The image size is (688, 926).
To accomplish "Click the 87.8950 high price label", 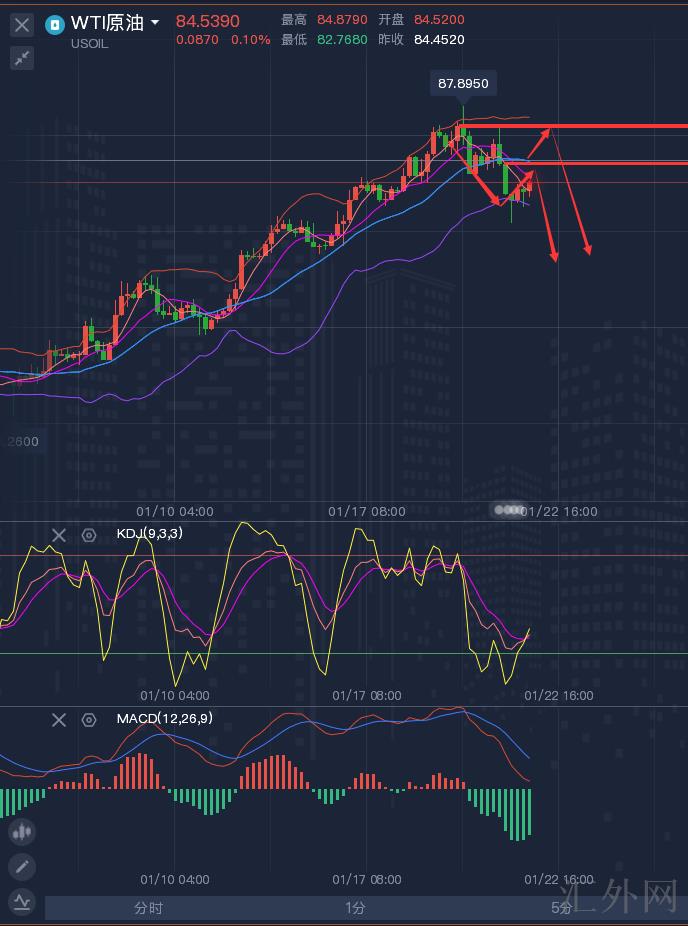I will 463,84.
